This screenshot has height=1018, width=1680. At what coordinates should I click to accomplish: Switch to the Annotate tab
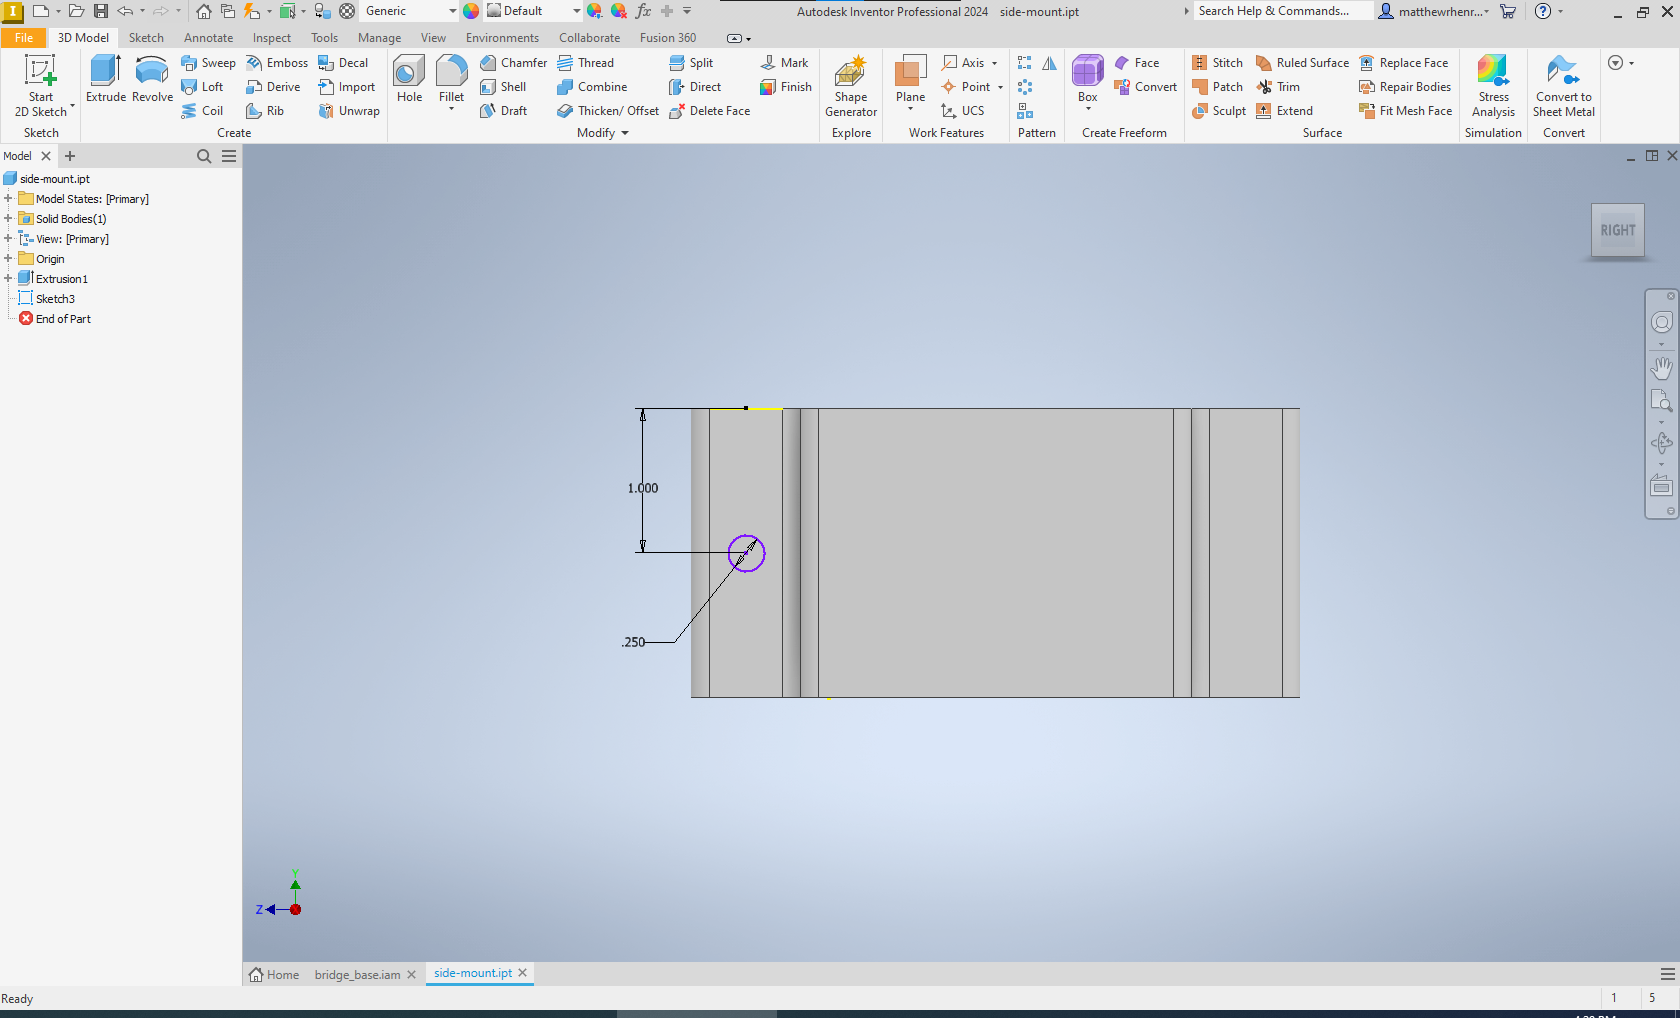[208, 38]
